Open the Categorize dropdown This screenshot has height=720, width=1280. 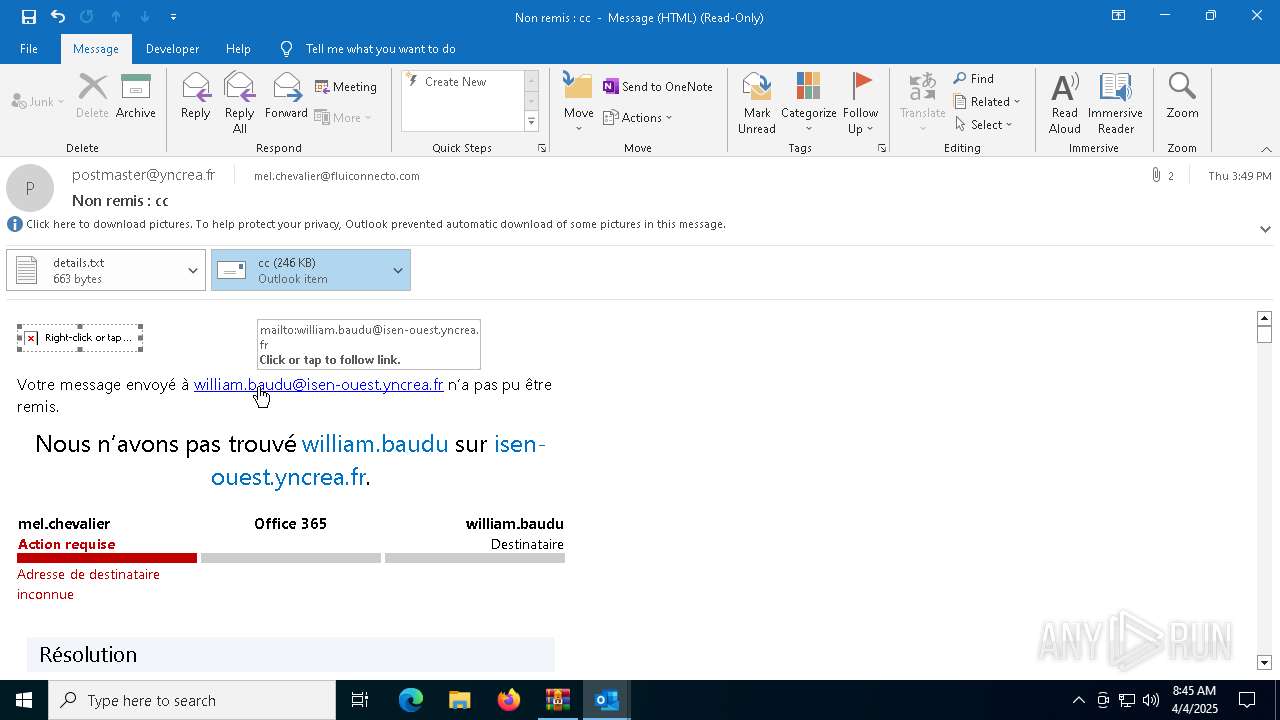tap(809, 103)
